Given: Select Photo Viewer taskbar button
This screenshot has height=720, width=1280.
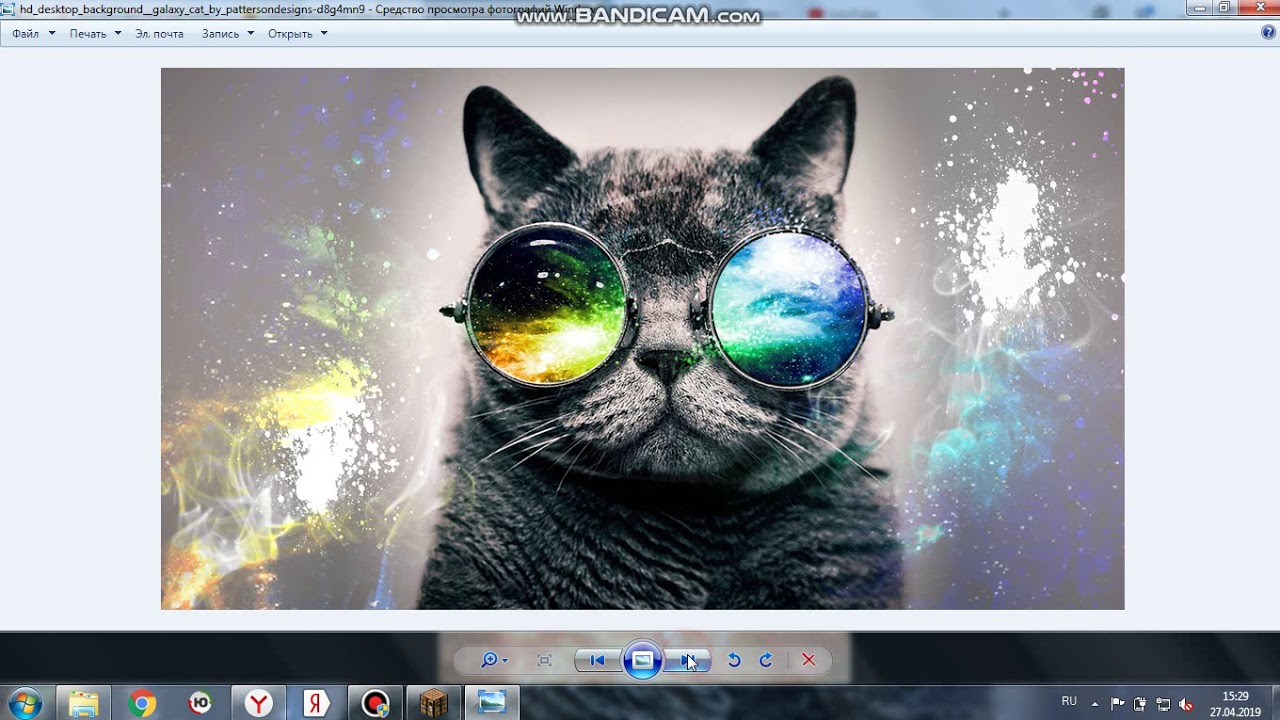Looking at the screenshot, I should tap(492, 703).
